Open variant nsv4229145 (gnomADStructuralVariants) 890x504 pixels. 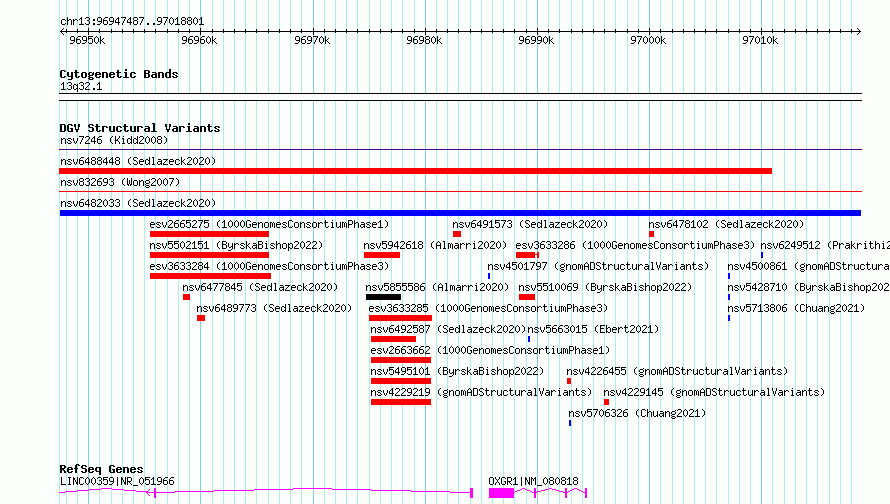coord(714,392)
